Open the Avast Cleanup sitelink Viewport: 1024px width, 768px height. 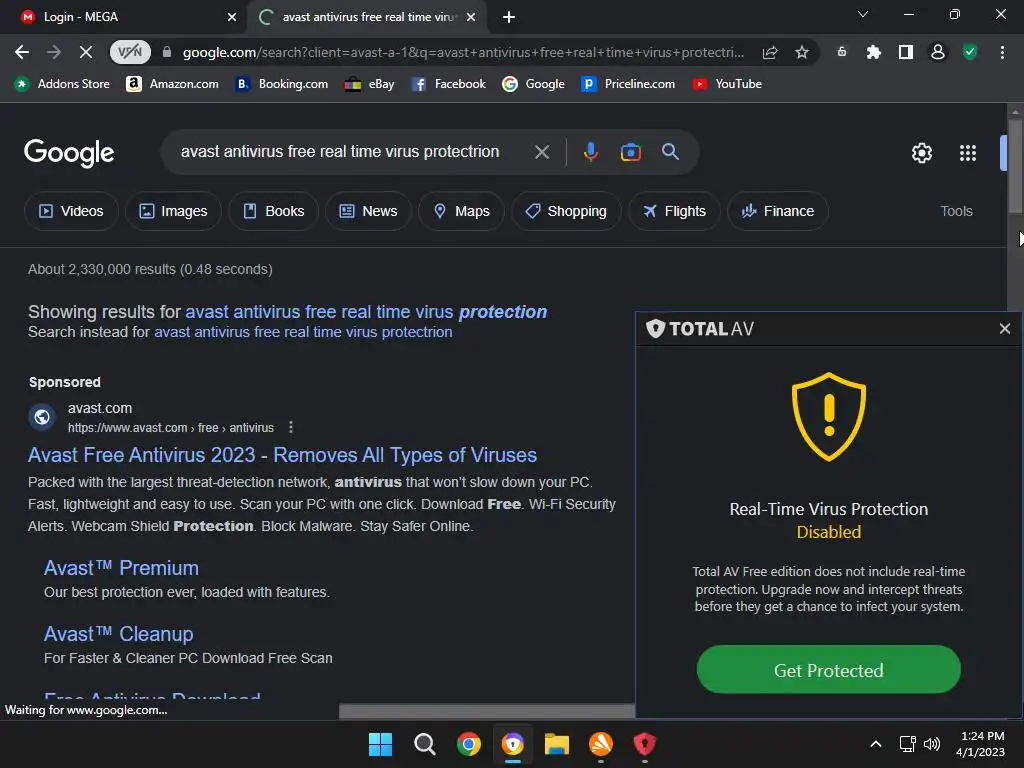coord(118,633)
